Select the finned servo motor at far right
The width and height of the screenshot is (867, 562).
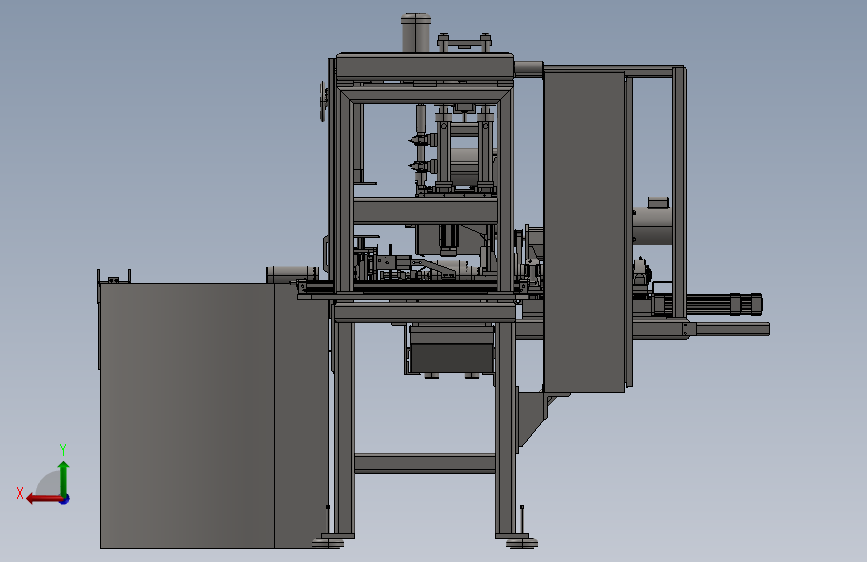tap(714, 305)
